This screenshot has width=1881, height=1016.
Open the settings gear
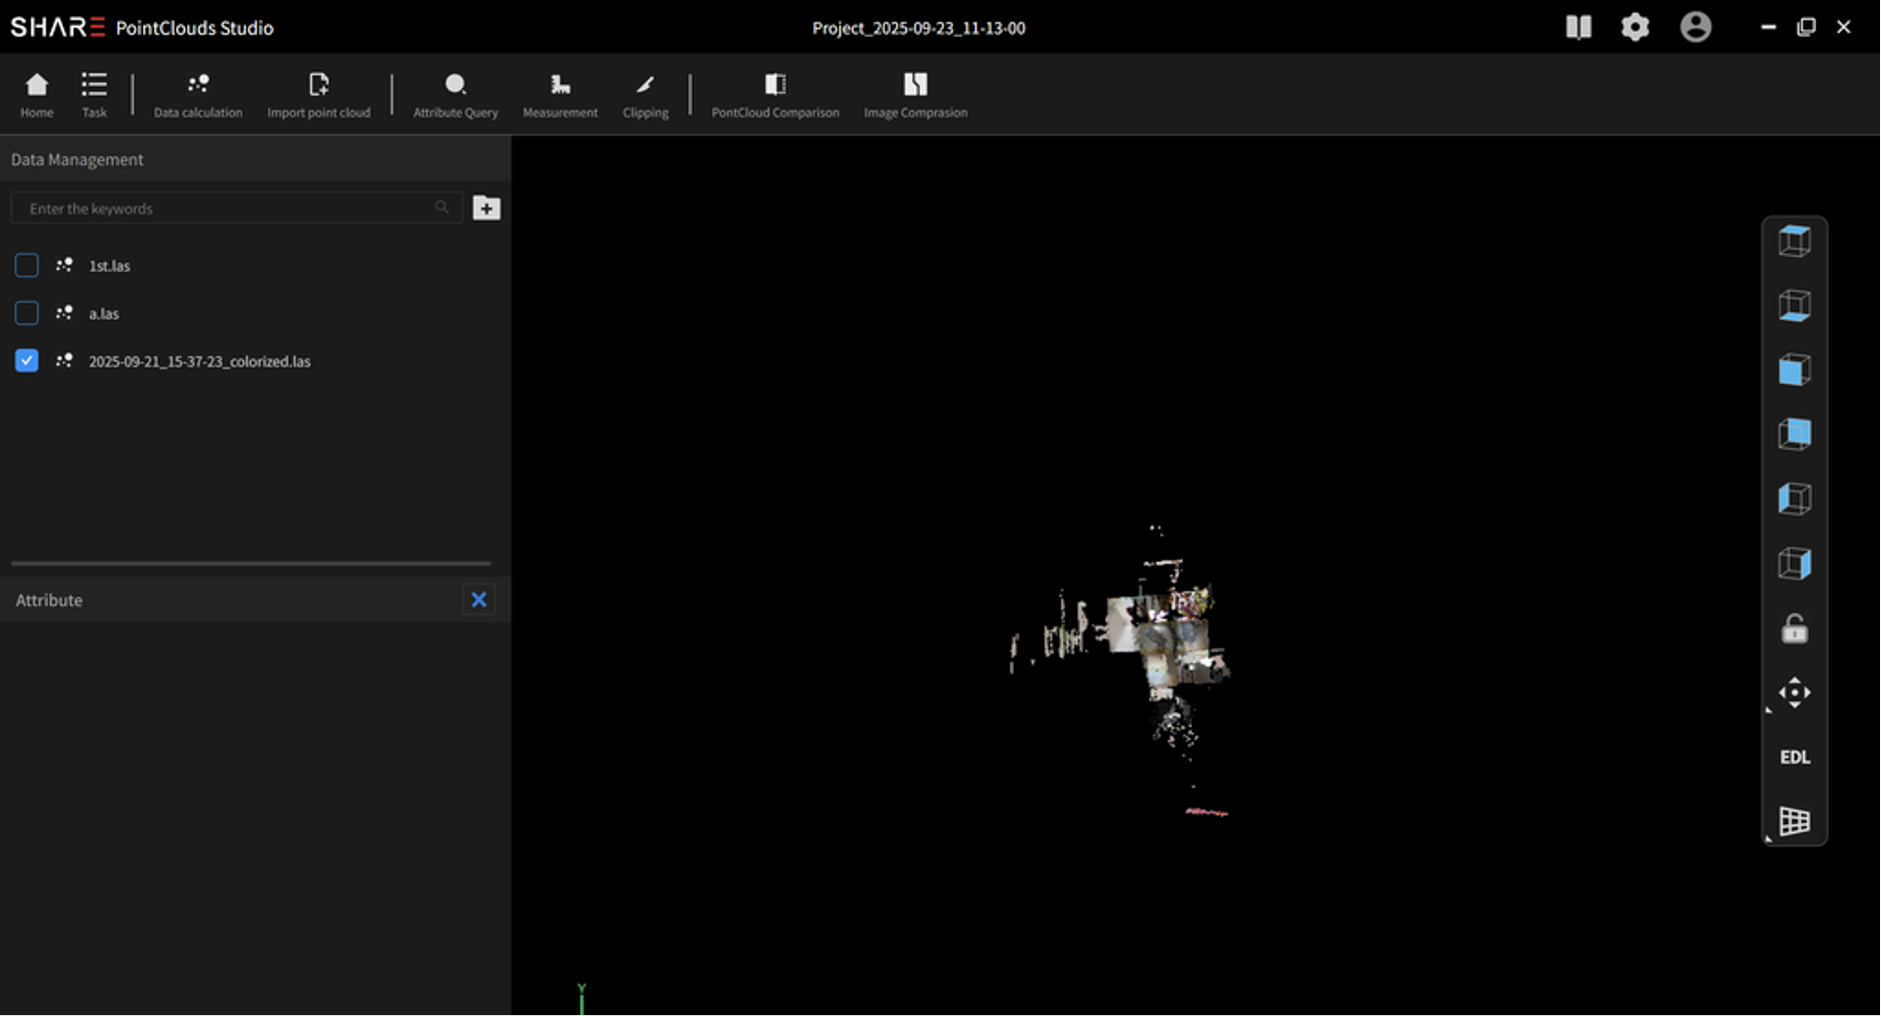(1634, 27)
